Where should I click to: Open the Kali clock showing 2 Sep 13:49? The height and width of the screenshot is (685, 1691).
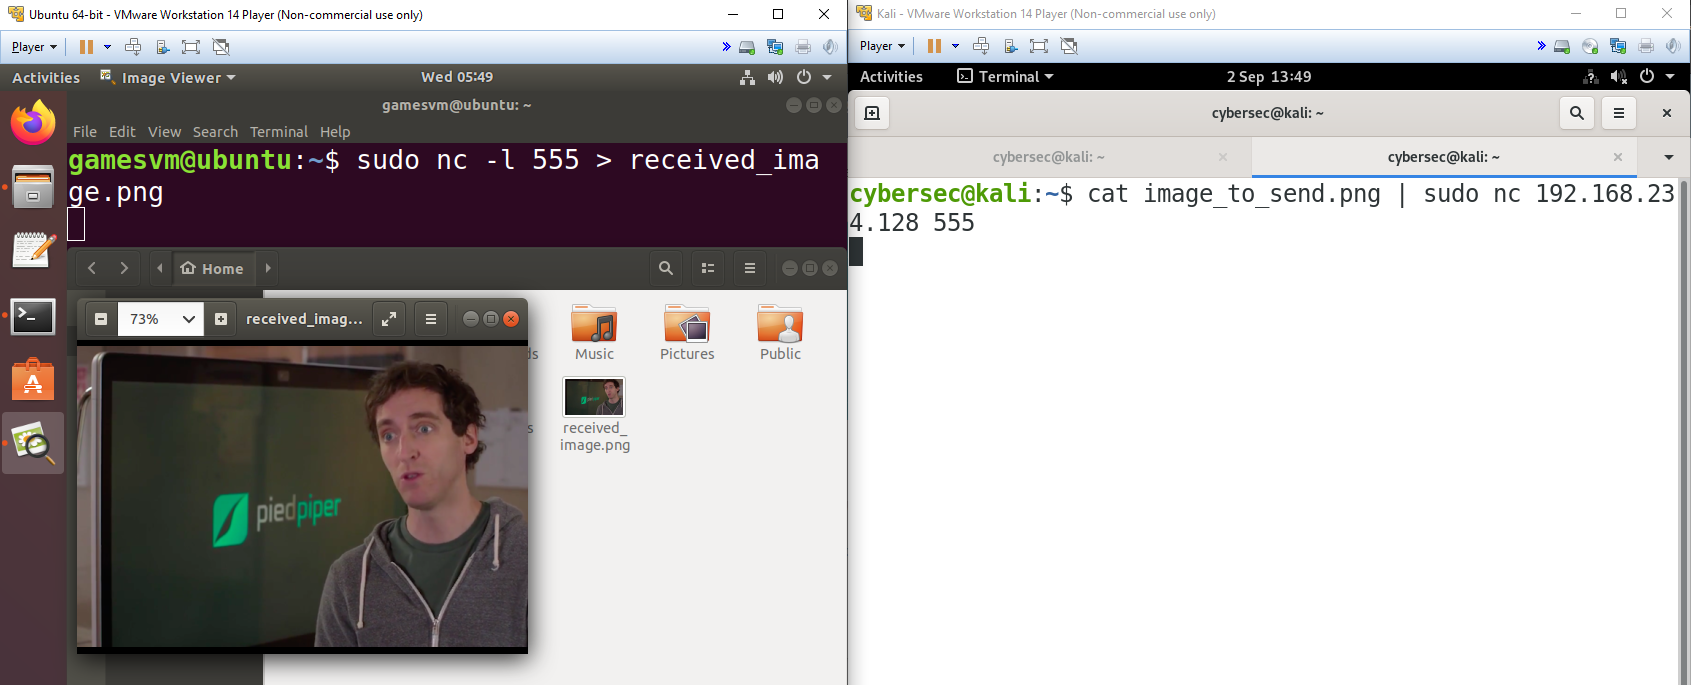pyautogui.click(x=1269, y=77)
